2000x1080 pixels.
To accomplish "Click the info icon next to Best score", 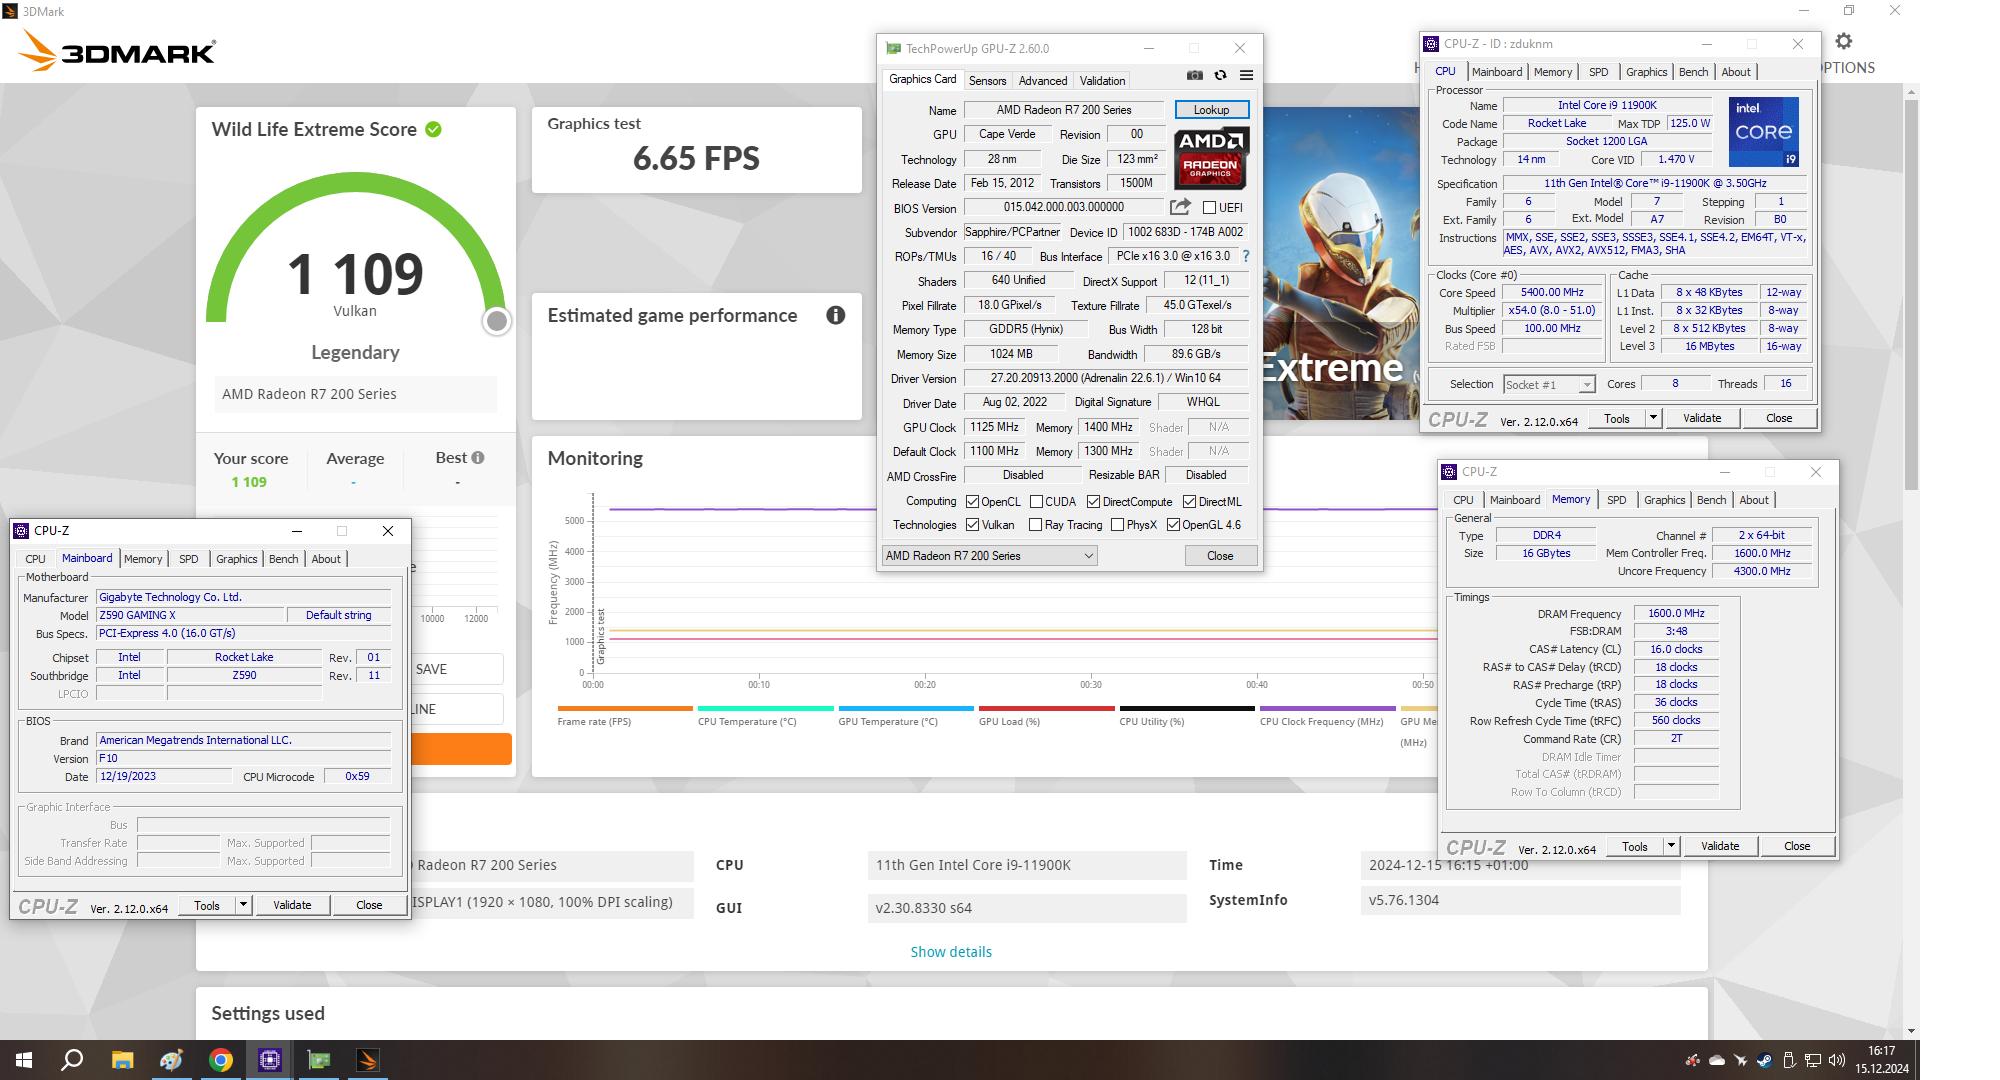I will point(478,458).
